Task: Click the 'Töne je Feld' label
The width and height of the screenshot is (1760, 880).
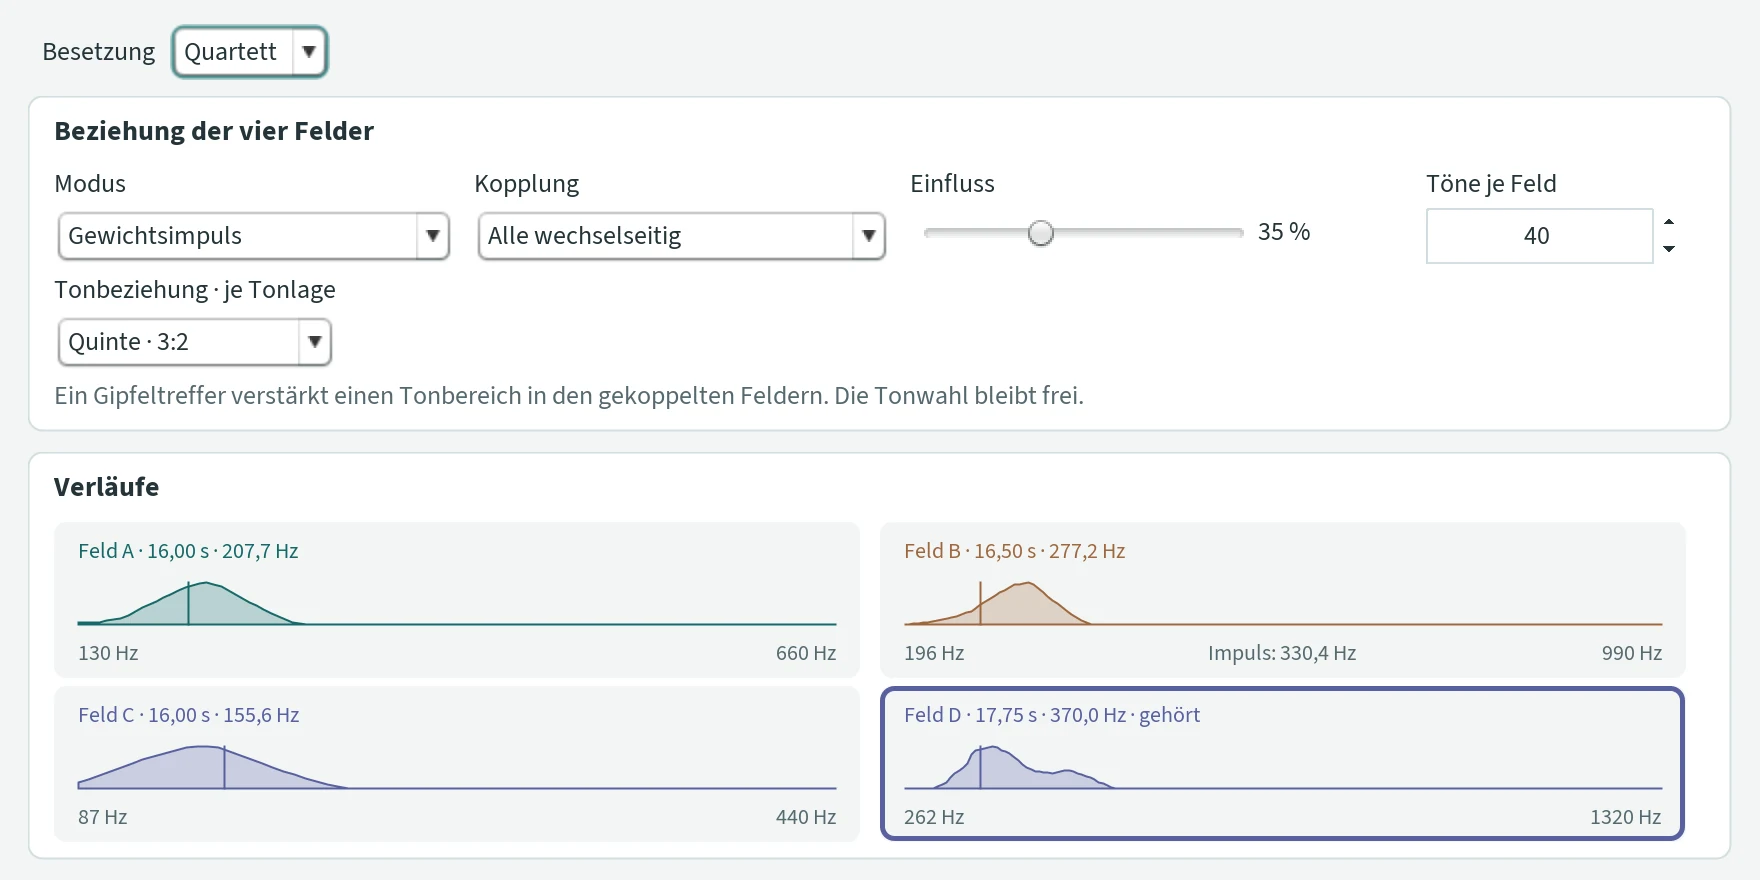Action: 1492,184
